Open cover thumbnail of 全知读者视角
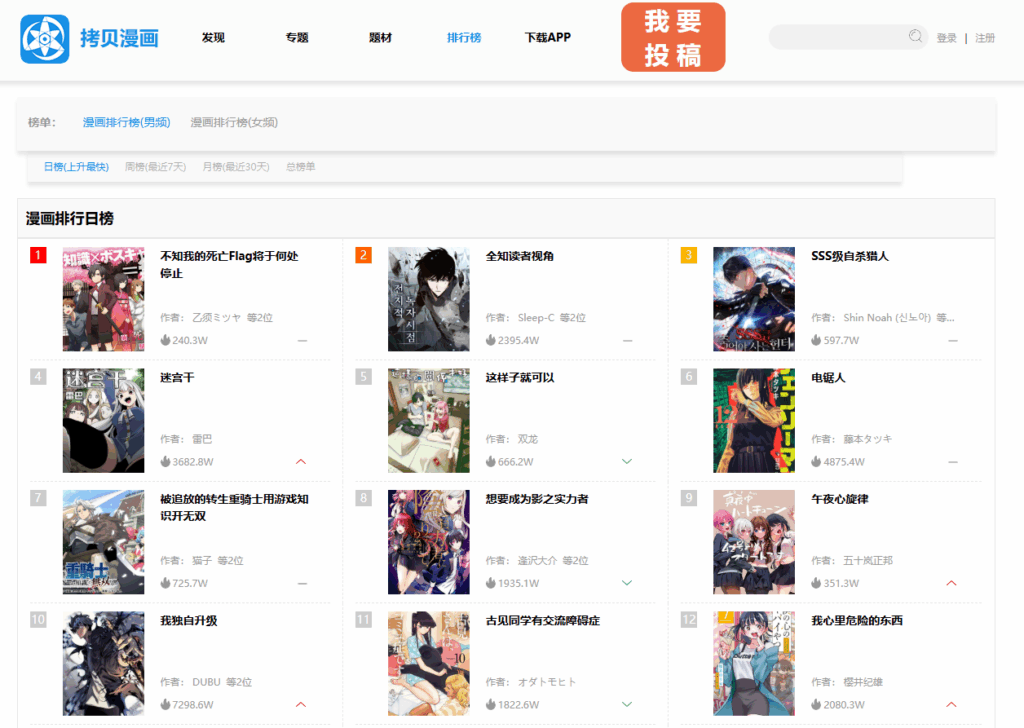The width and height of the screenshot is (1024, 728). [428, 299]
